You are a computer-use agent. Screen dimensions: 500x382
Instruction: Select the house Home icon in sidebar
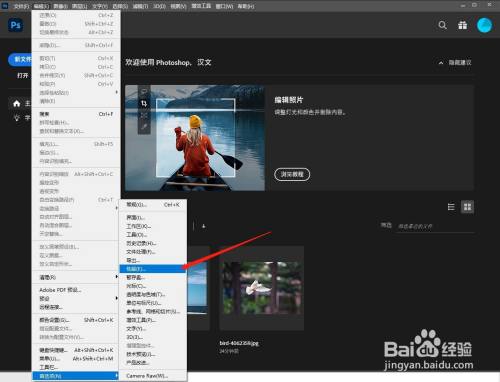click(17, 104)
